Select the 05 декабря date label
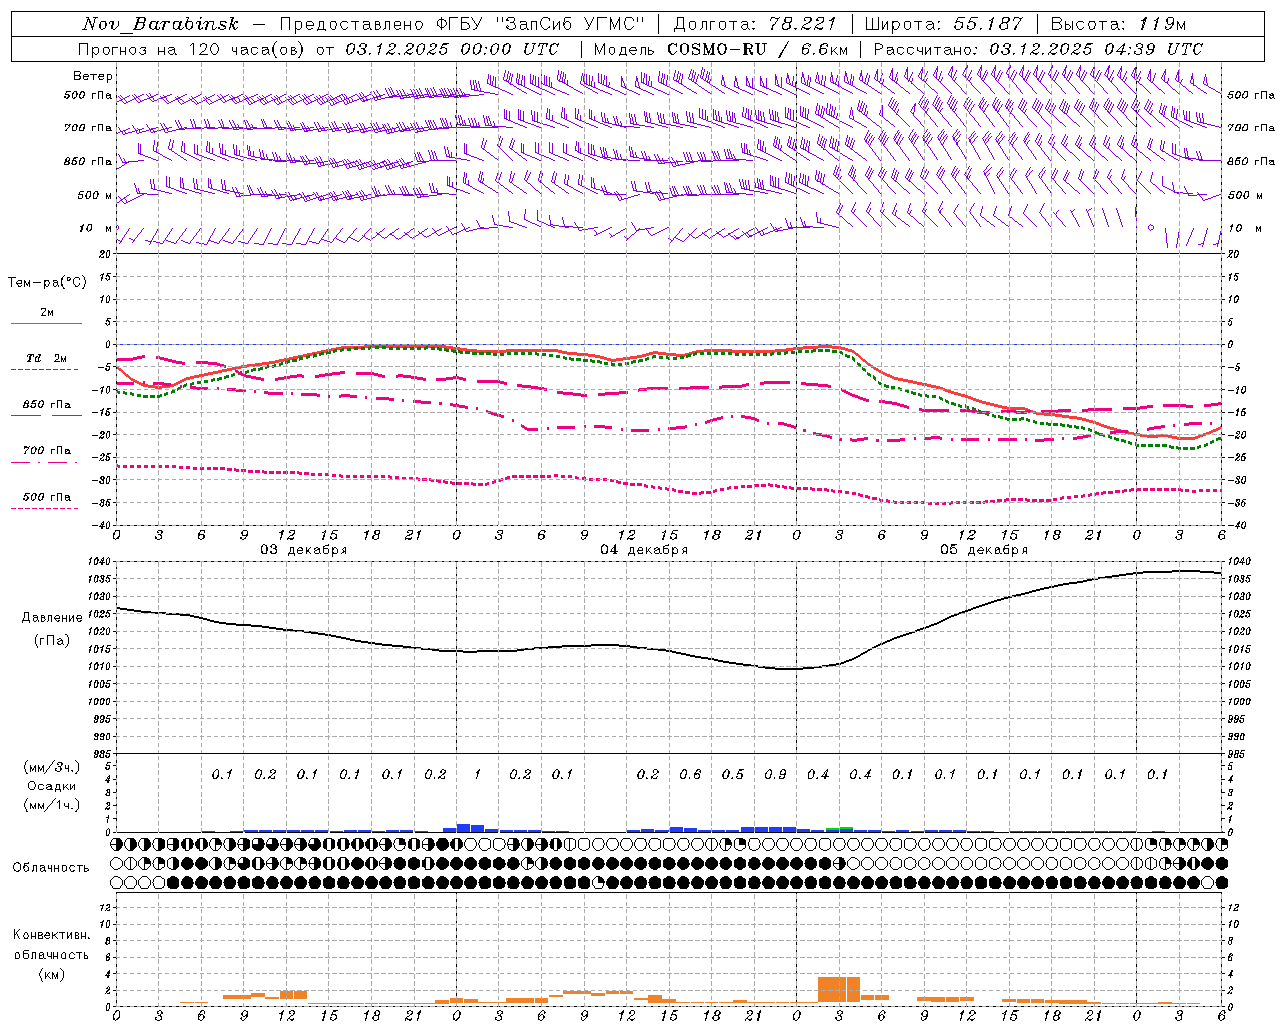1280x1024 pixels. [x=984, y=549]
